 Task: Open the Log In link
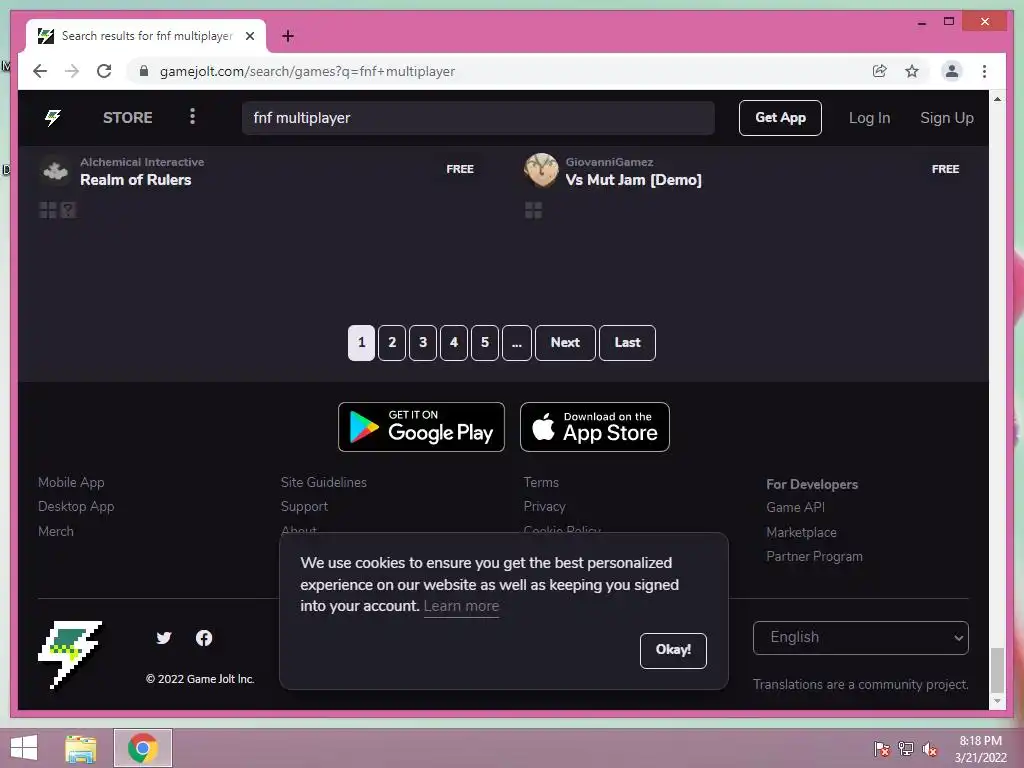click(869, 118)
